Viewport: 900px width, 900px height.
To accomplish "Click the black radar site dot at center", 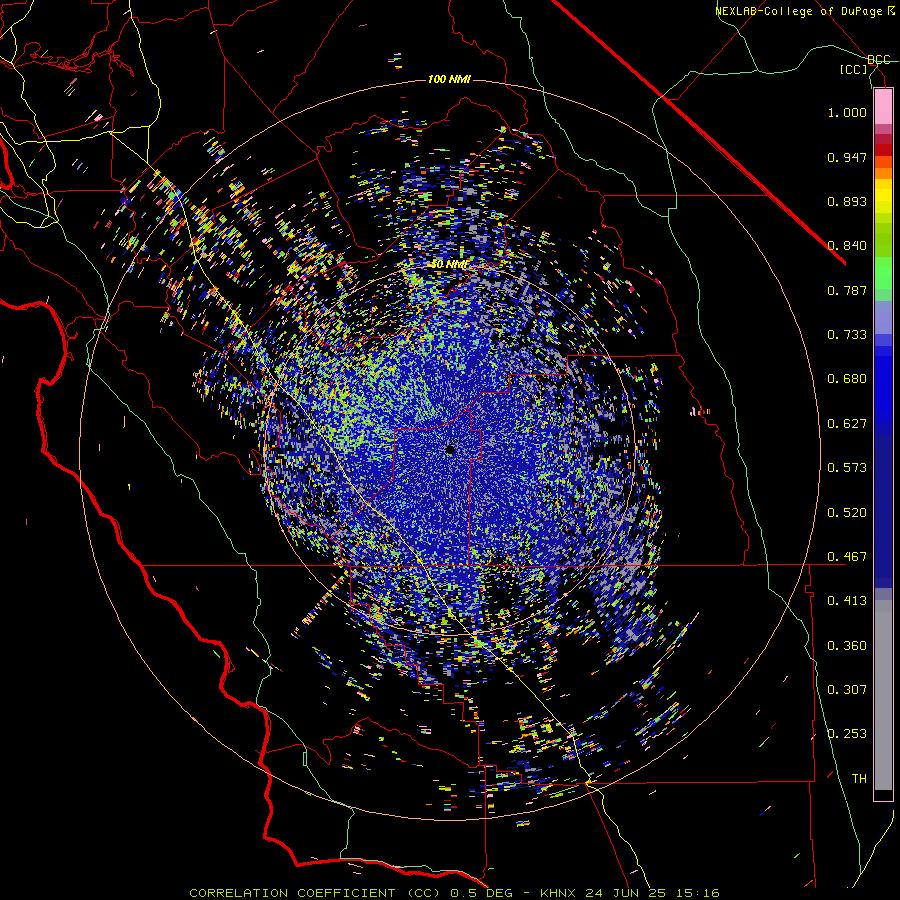I will [450, 451].
